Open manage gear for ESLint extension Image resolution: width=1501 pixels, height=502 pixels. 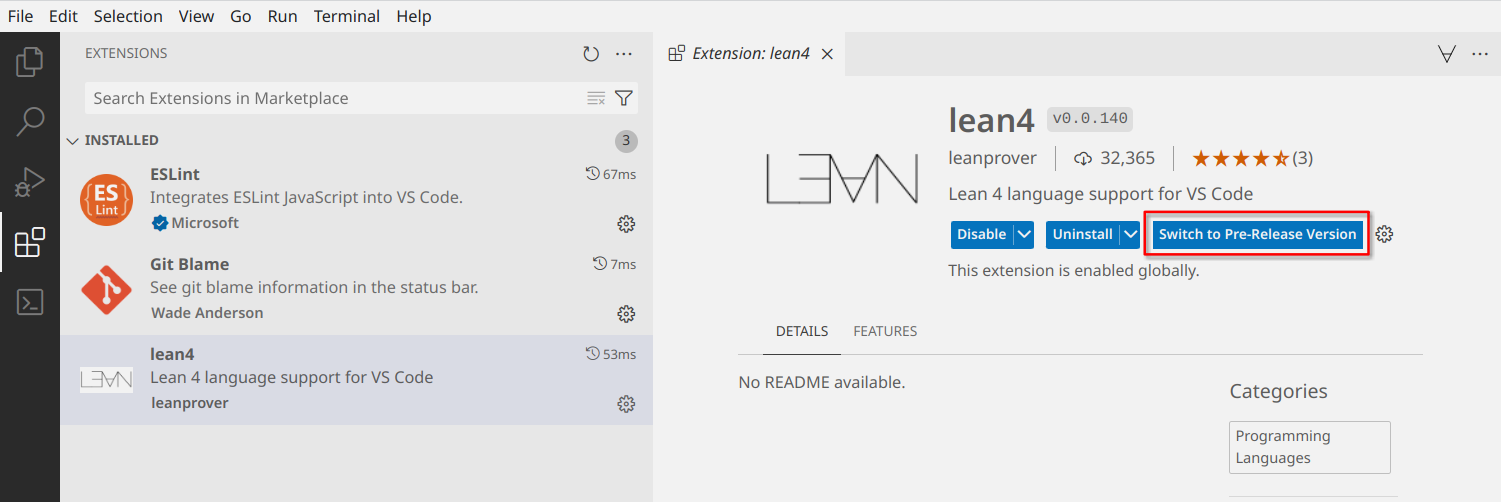click(x=627, y=223)
